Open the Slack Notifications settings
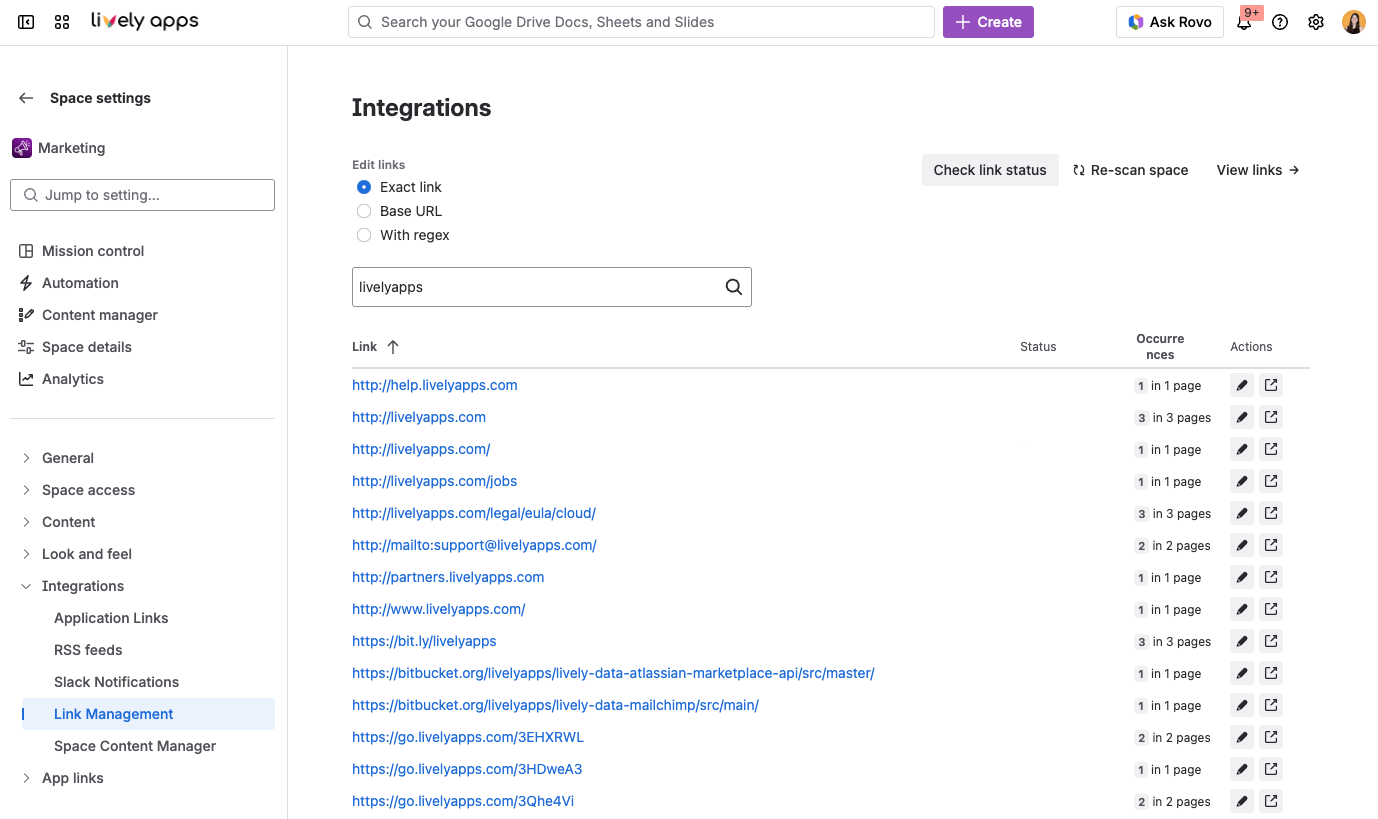Viewport: 1378px width, 819px height. (116, 681)
